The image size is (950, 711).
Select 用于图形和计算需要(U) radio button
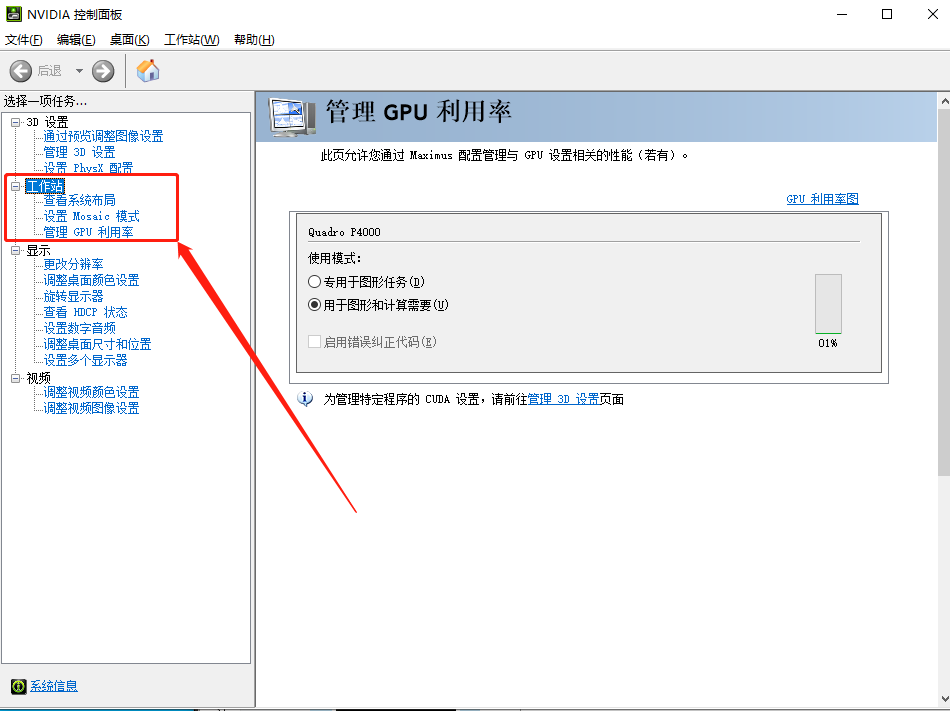coord(314,305)
